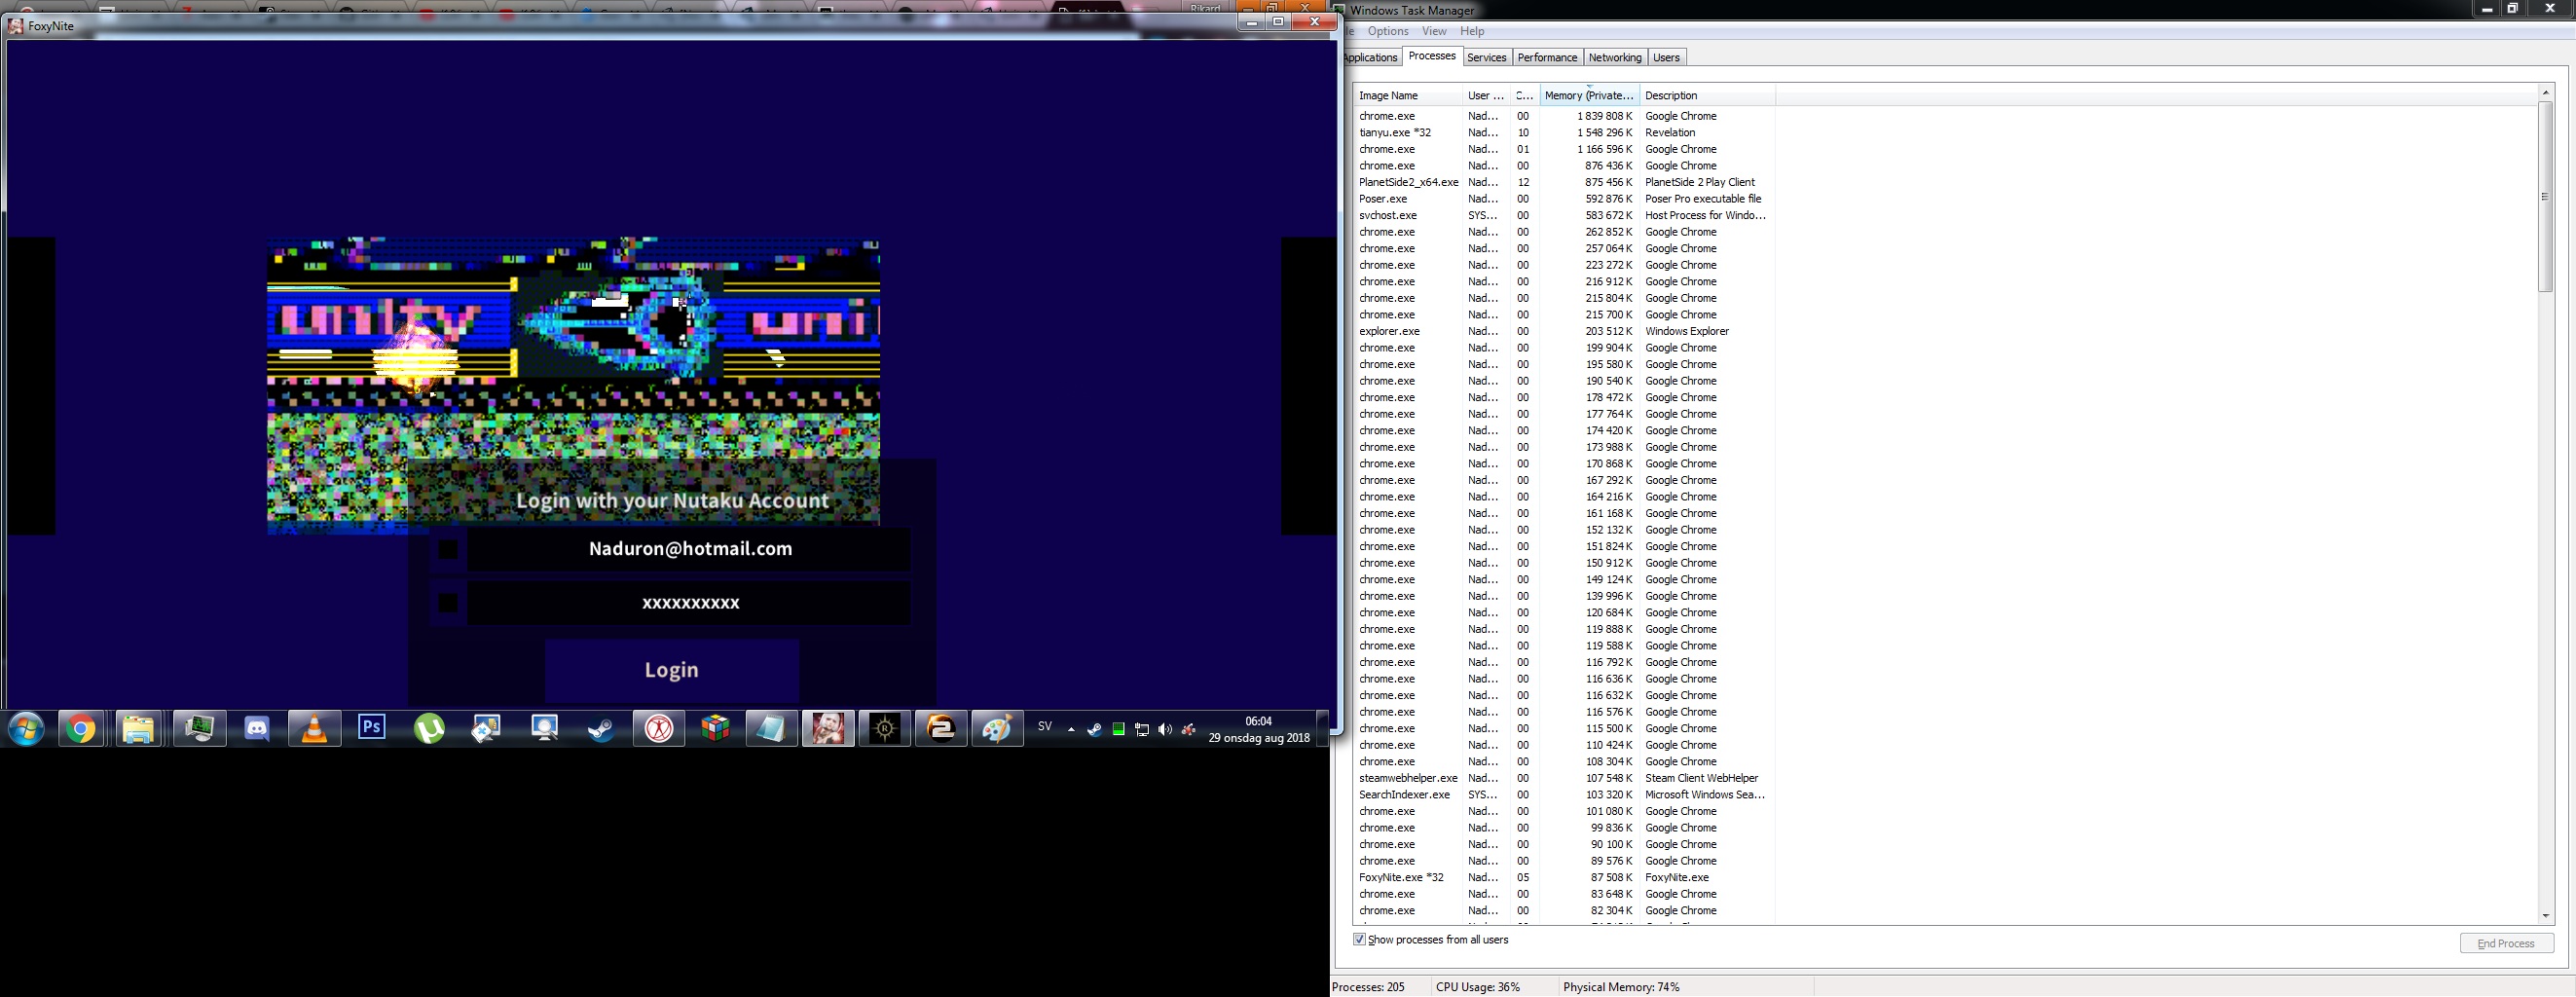Sort by Memory (Private) column header

(1588, 95)
